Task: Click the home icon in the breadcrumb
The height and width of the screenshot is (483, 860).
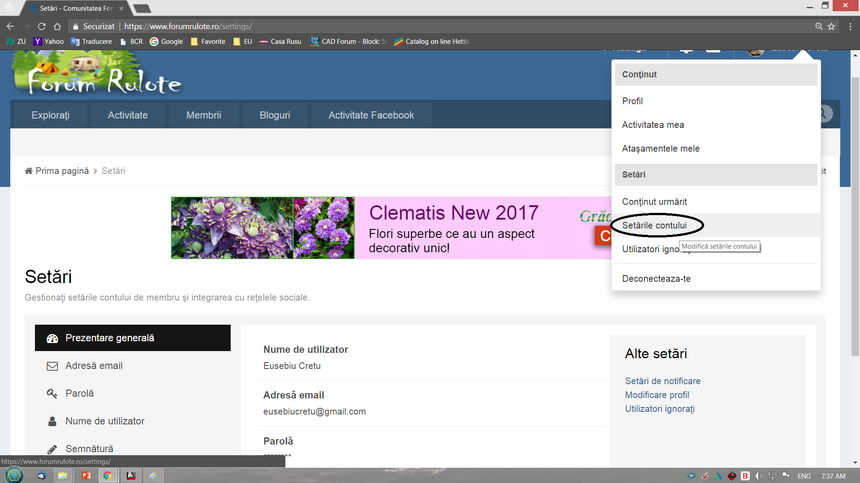Action: pos(29,171)
